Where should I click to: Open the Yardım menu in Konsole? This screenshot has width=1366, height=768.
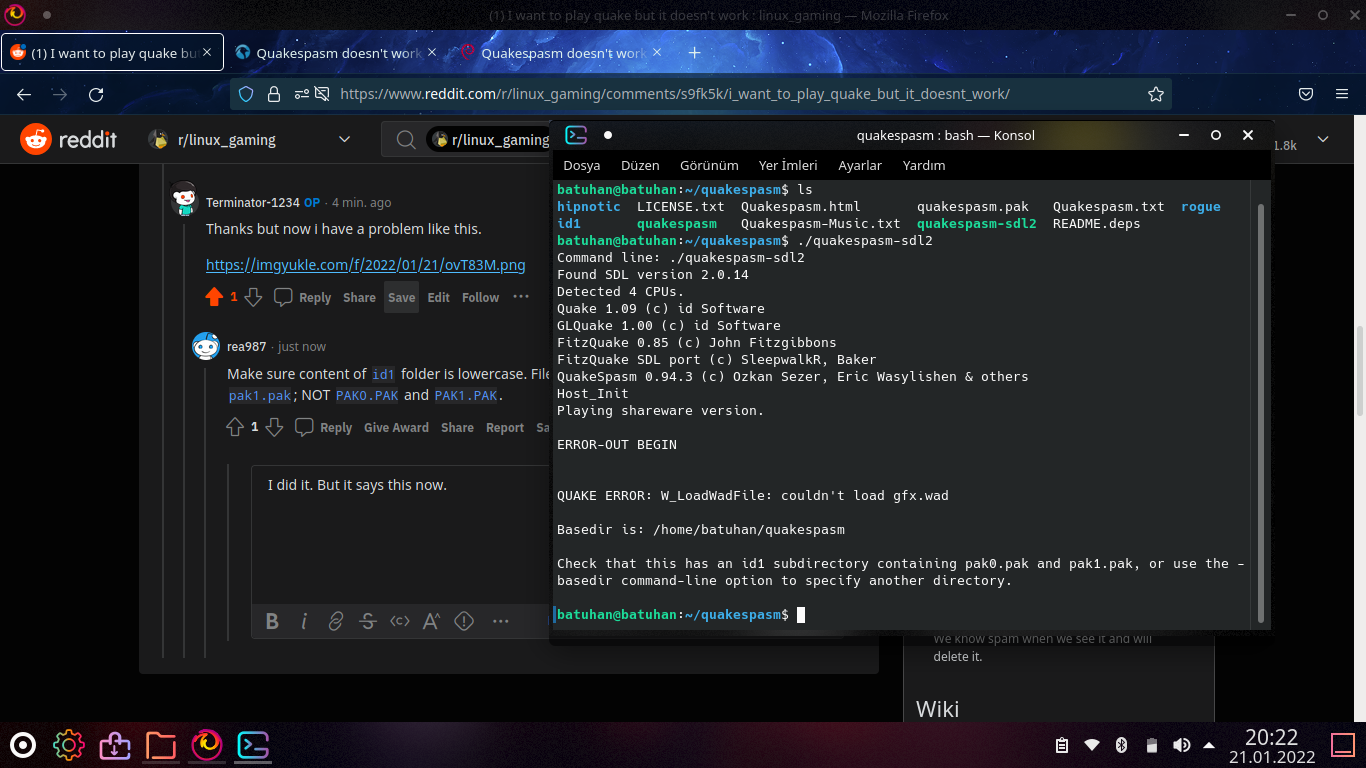pyautogui.click(x=924, y=165)
